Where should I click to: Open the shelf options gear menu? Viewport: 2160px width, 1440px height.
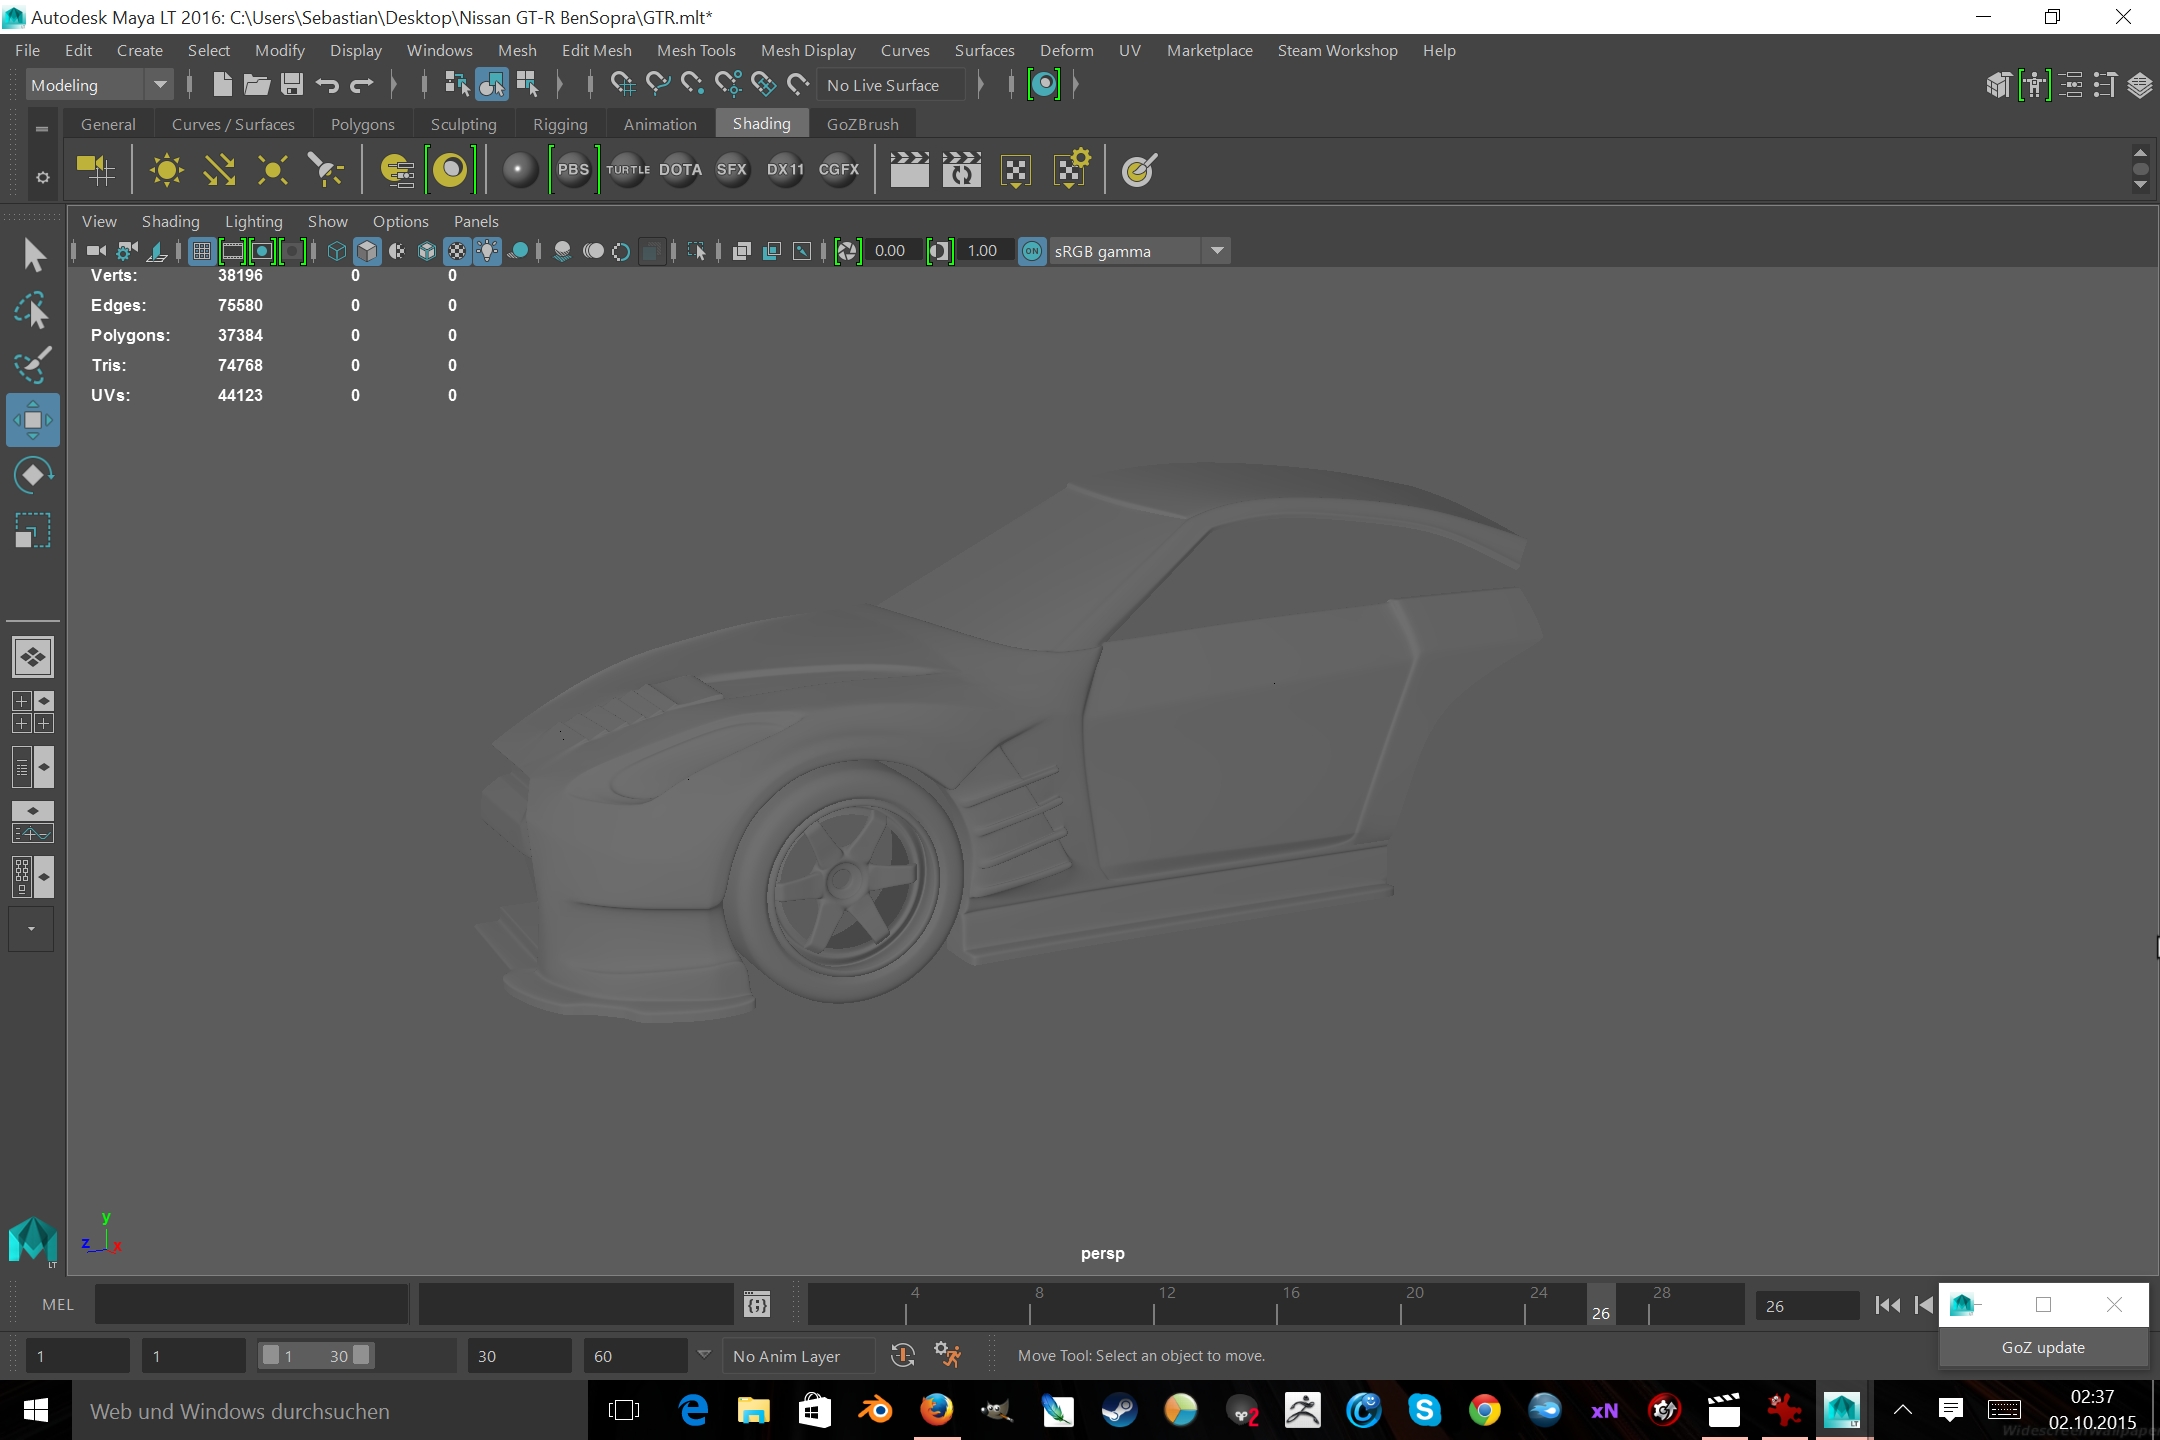42,177
